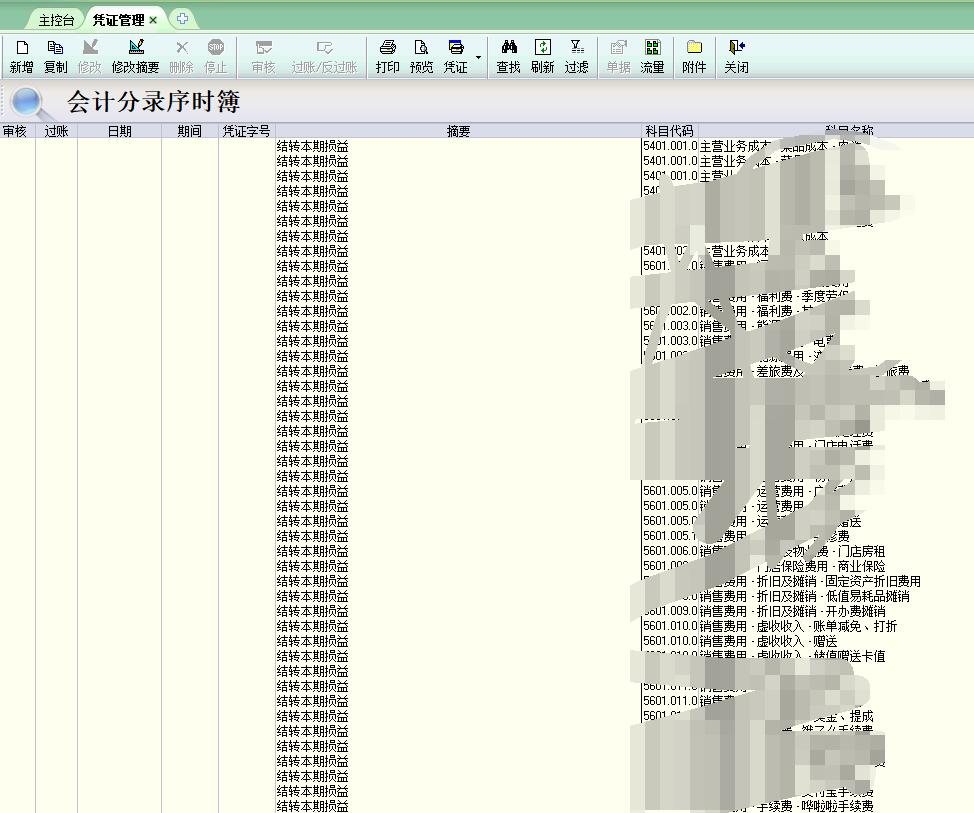This screenshot has height=813, width=974.
Task: Select the row ending 哗啦啦手续费
Action: click(x=815, y=806)
